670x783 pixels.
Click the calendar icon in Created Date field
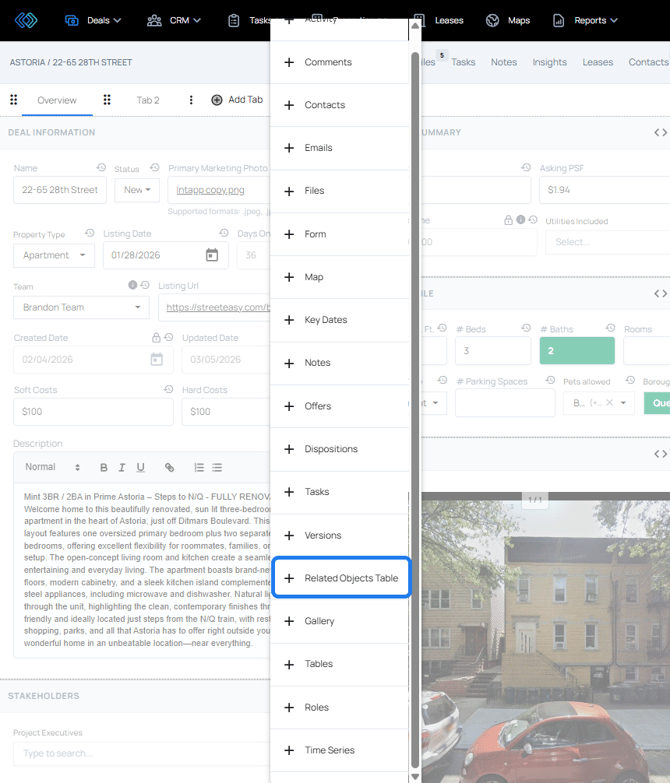coord(156,359)
